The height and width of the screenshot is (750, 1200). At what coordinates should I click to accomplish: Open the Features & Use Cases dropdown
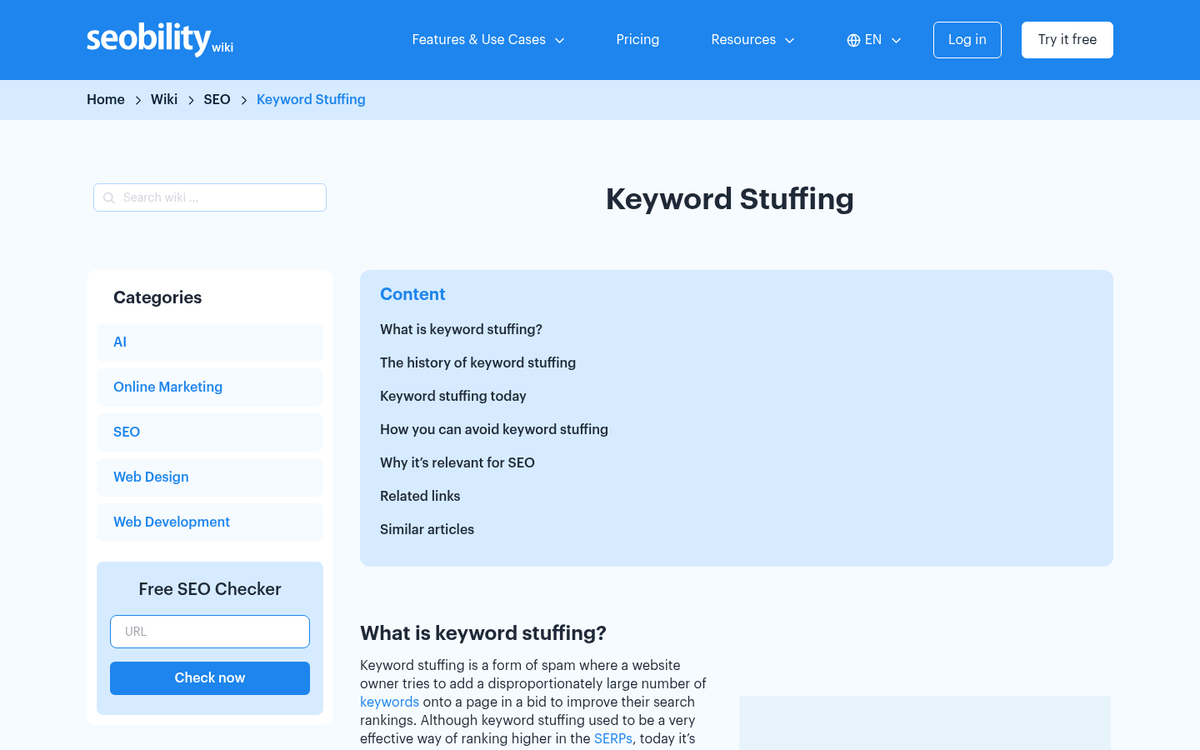pyautogui.click(x=488, y=40)
